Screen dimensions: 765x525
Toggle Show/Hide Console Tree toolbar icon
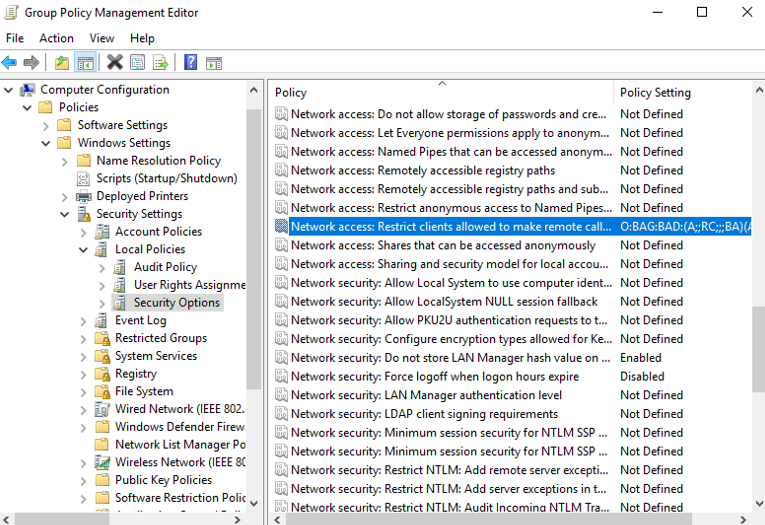coord(86,63)
